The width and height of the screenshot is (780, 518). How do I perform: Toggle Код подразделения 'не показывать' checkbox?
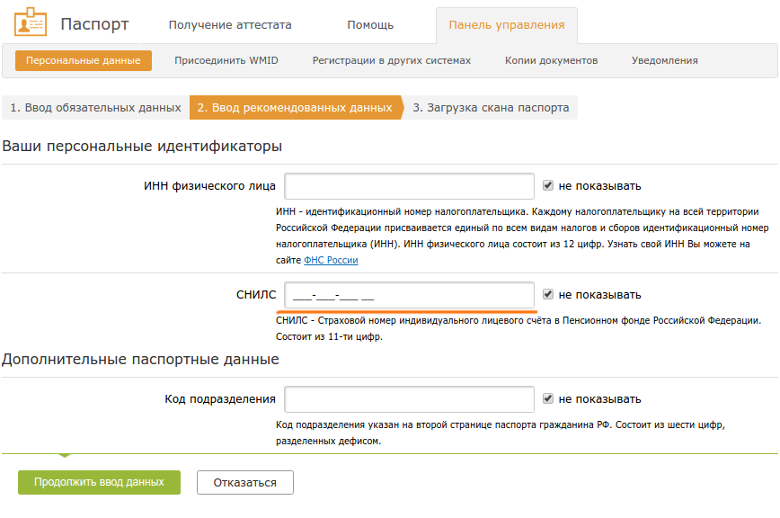click(548, 399)
